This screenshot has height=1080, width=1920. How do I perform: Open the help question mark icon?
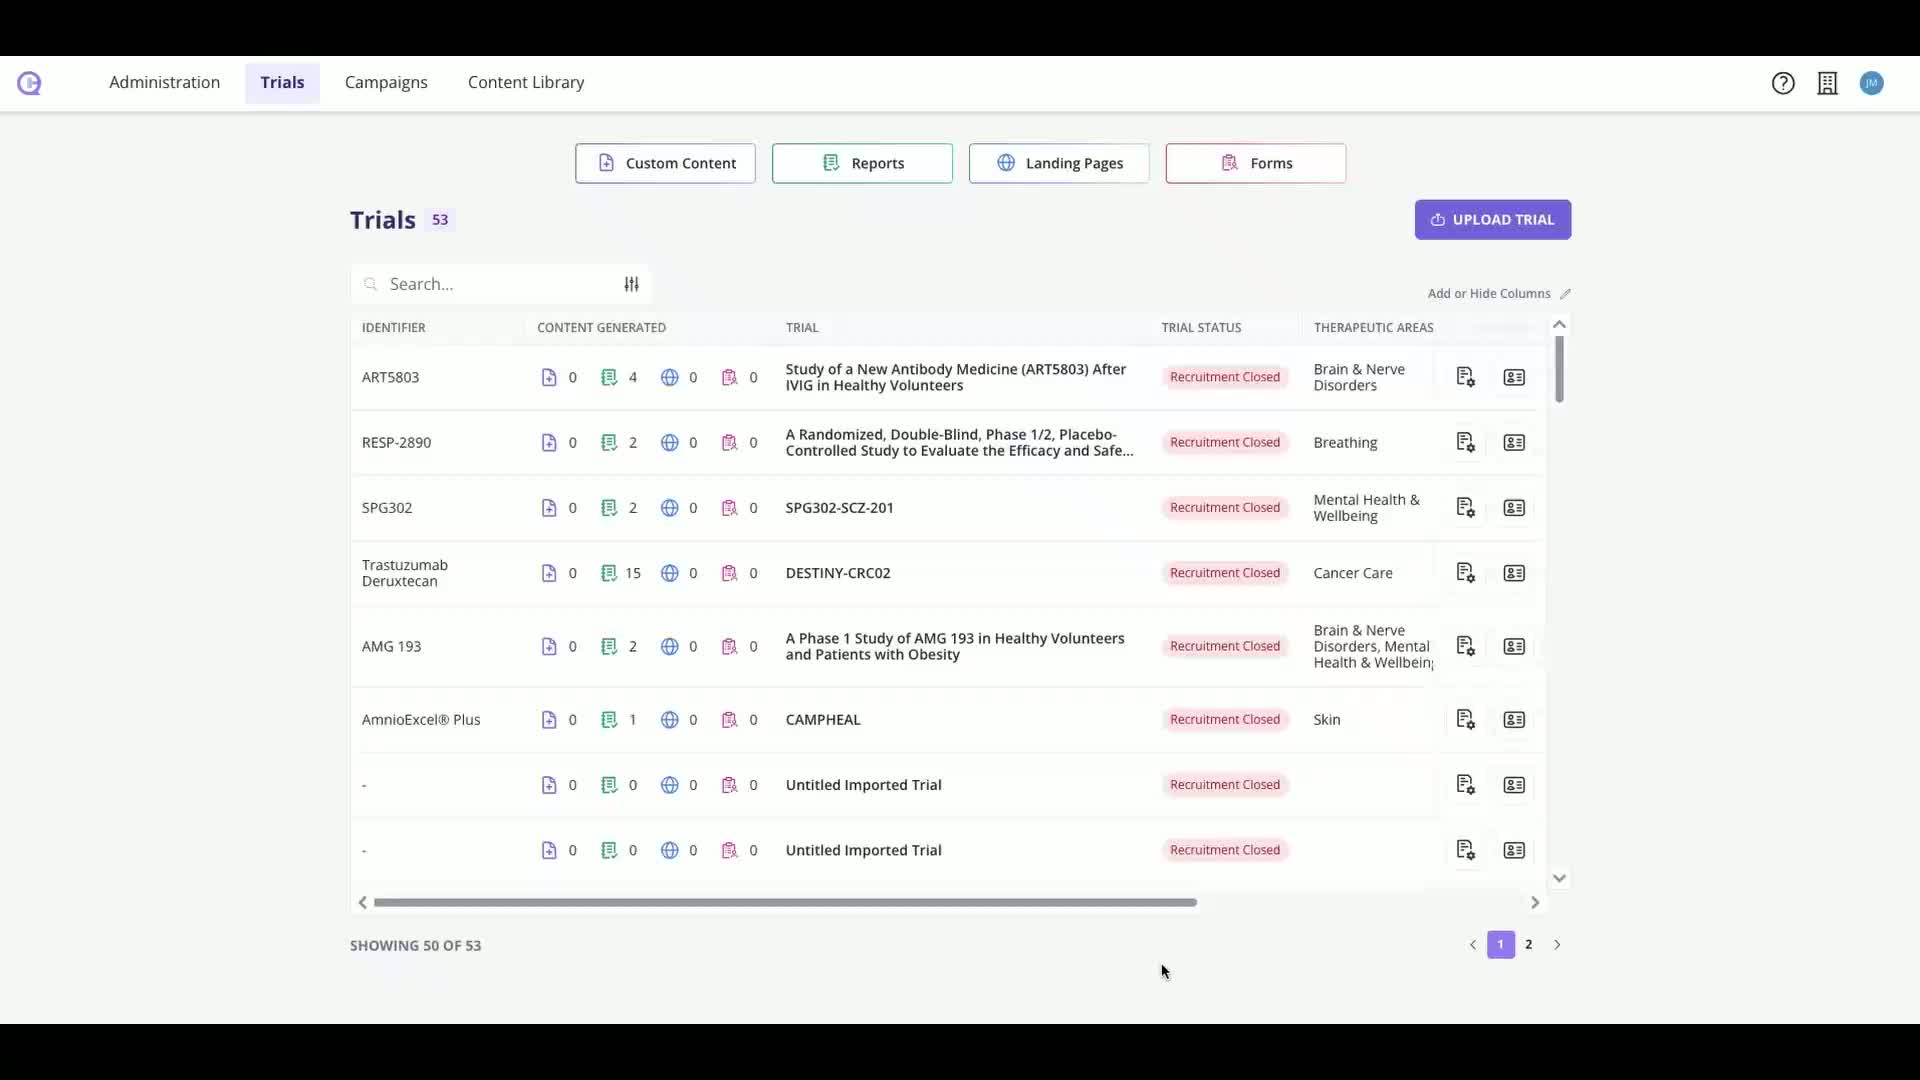(1783, 83)
